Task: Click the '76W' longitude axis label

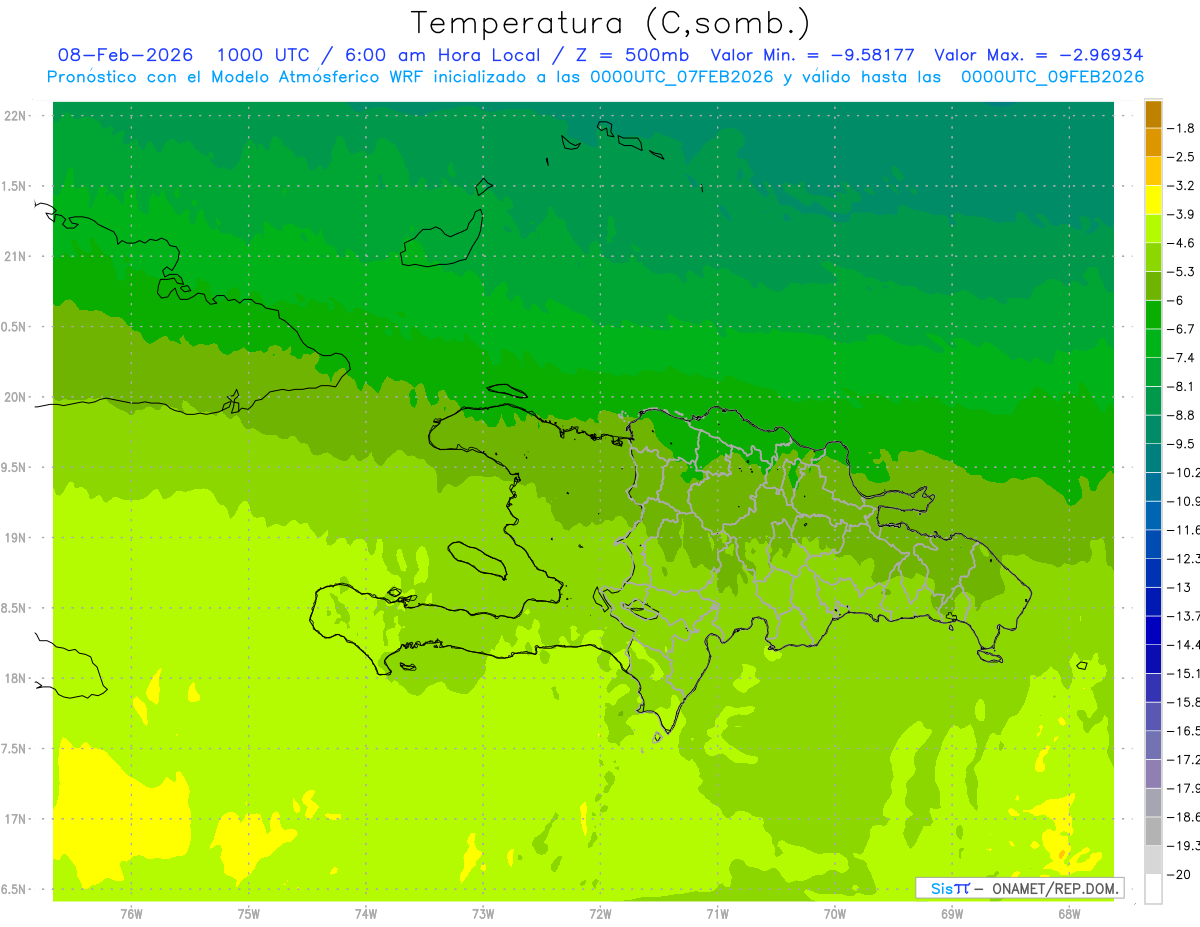Action: (131, 913)
